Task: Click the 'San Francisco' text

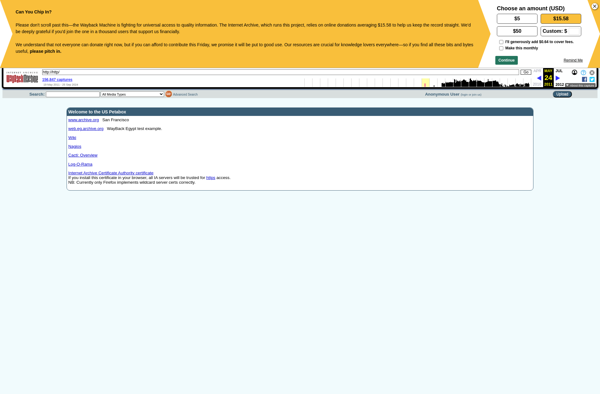Action: point(116,120)
